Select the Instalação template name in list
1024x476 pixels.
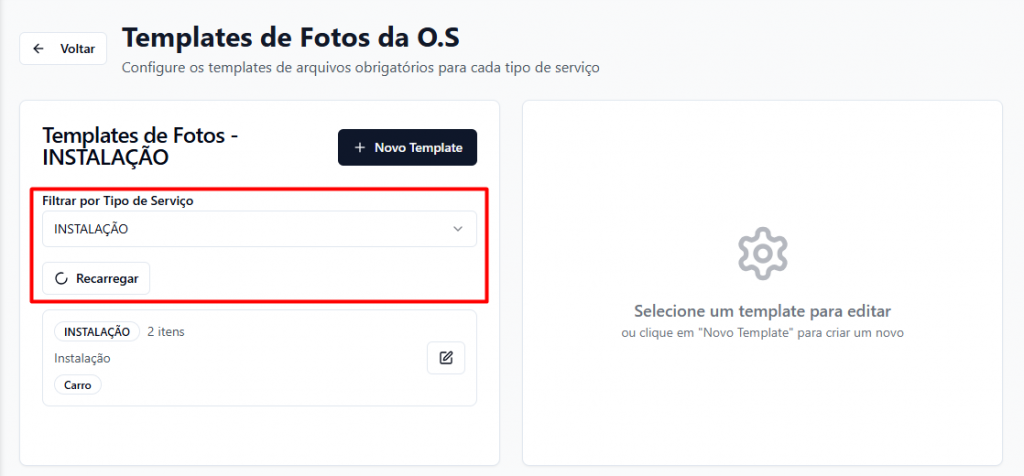(82, 358)
